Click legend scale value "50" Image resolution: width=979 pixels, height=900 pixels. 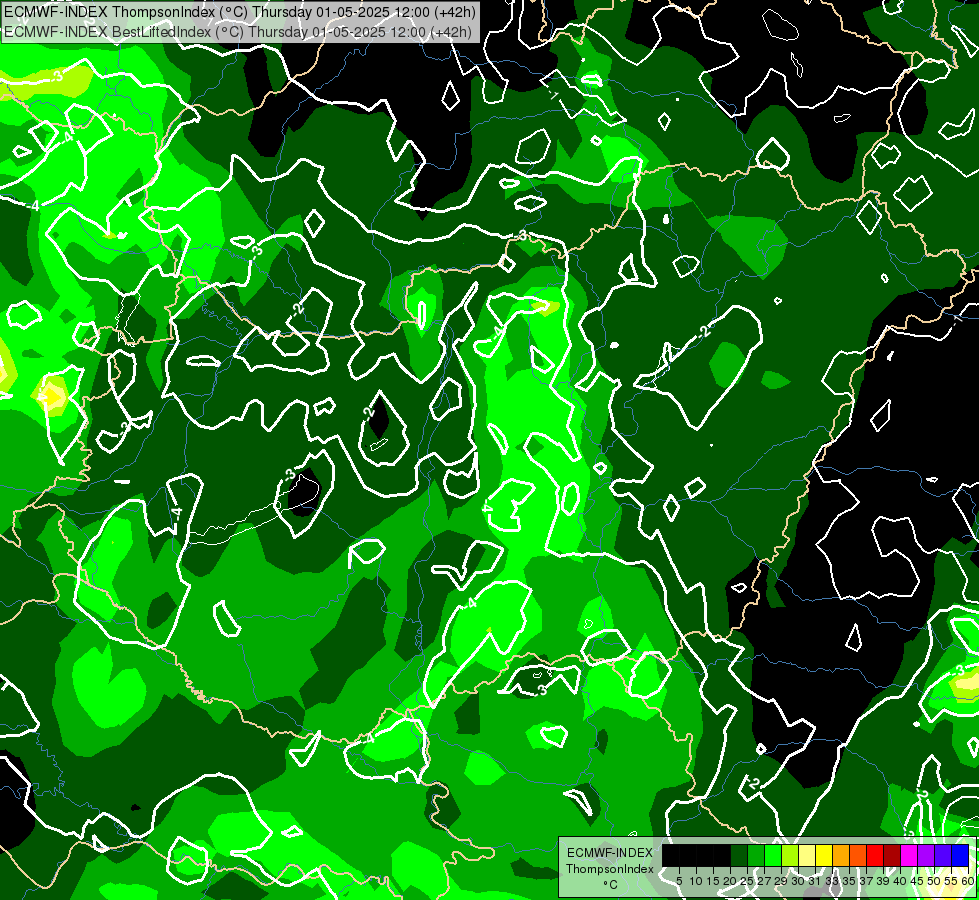click(x=934, y=881)
